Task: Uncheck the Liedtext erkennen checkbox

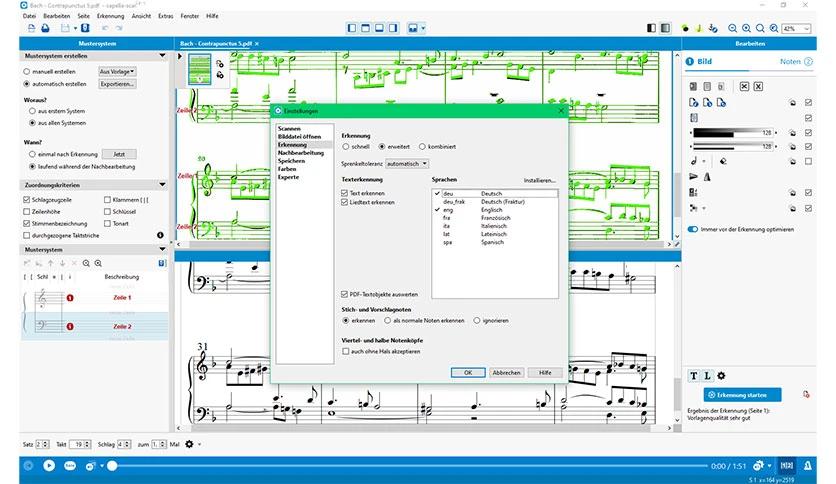Action: point(344,203)
